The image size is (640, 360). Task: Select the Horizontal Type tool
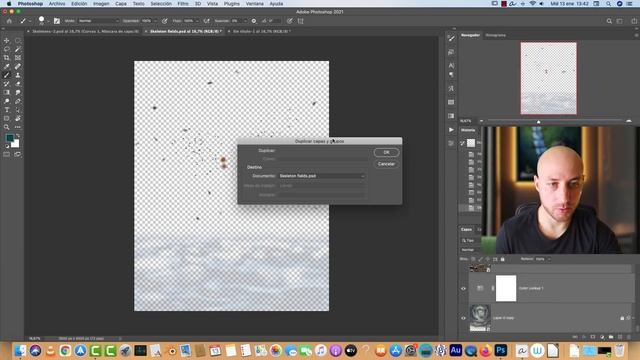7,110
